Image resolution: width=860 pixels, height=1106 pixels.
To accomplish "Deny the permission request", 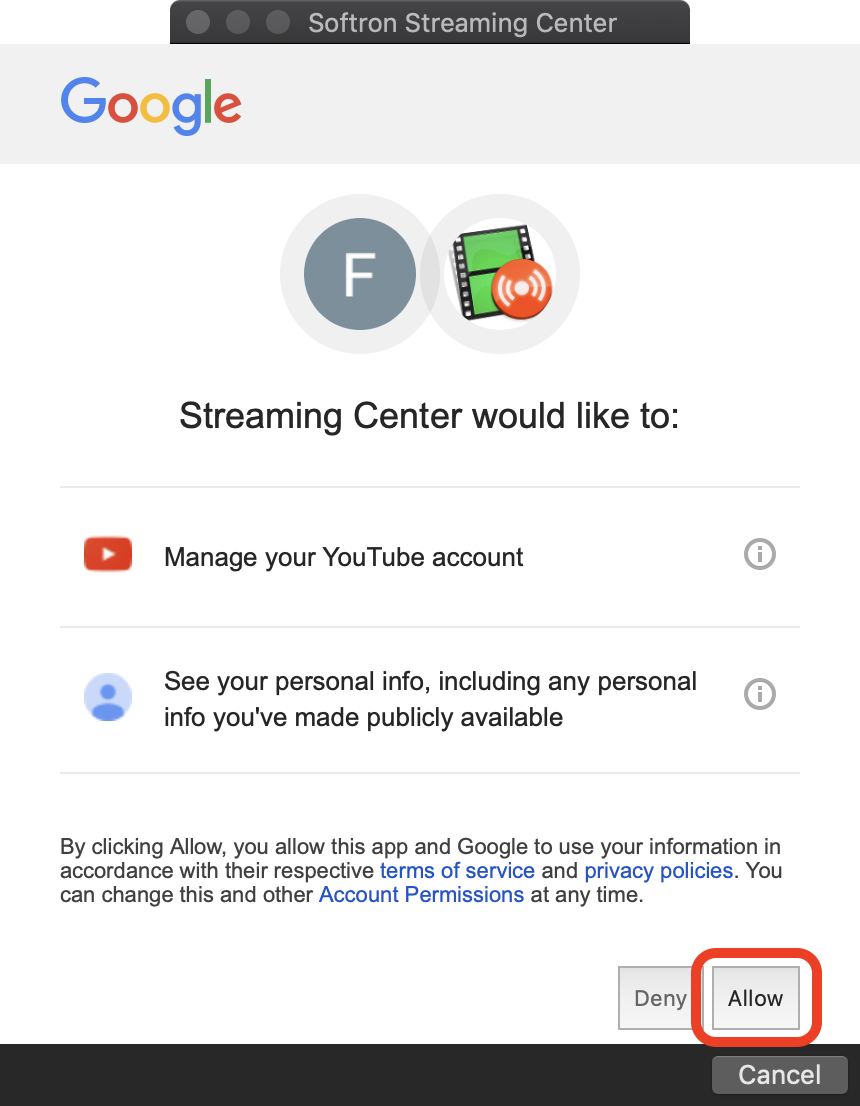I will pos(660,998).
